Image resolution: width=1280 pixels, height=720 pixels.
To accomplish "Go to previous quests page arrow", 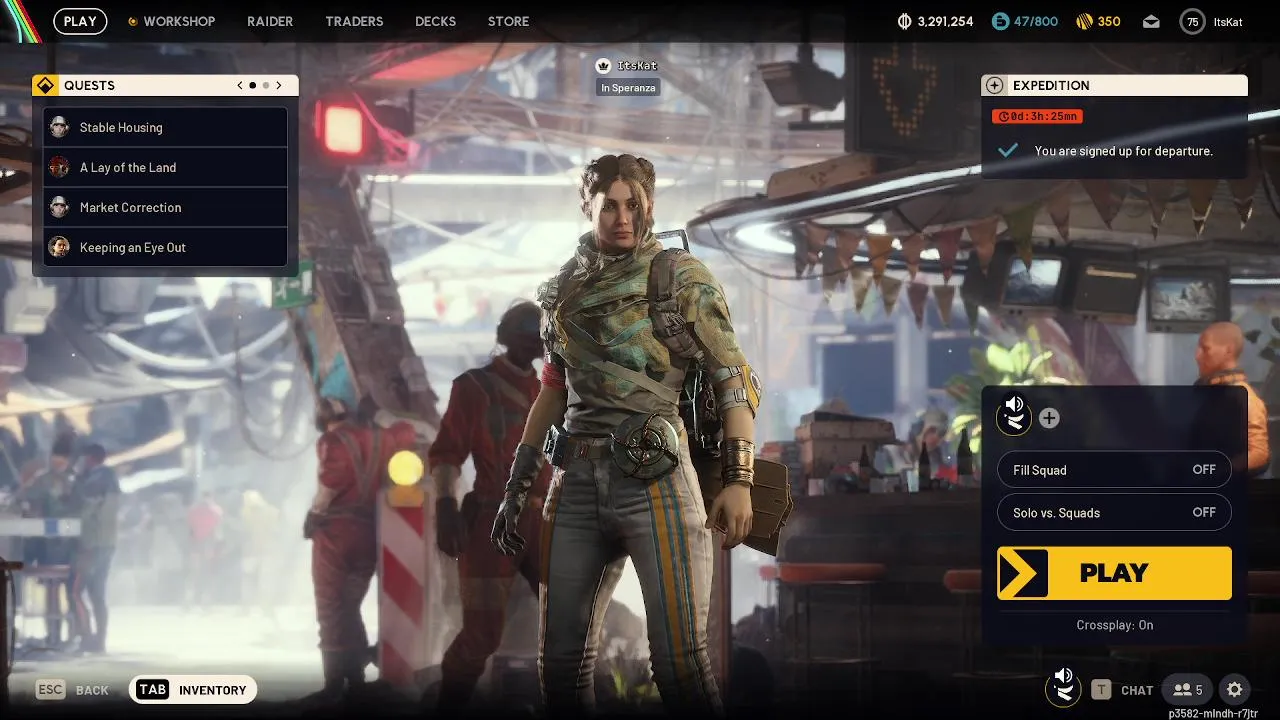I will 240,86.
